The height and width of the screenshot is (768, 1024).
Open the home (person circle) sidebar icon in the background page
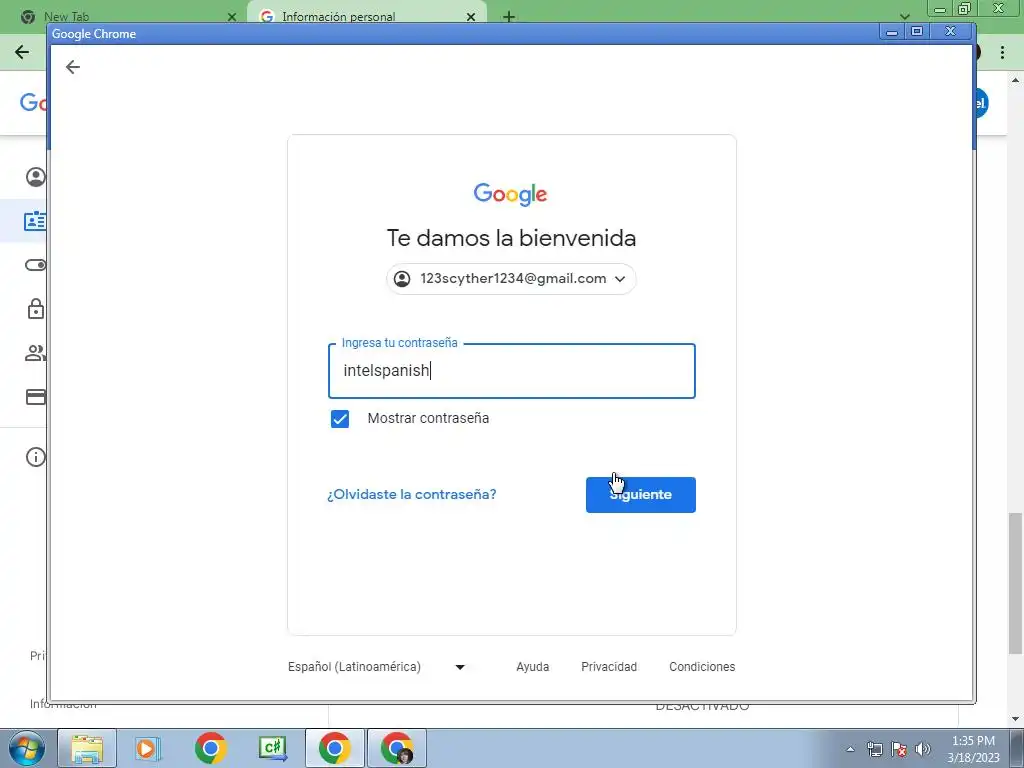tap(36, 177)
